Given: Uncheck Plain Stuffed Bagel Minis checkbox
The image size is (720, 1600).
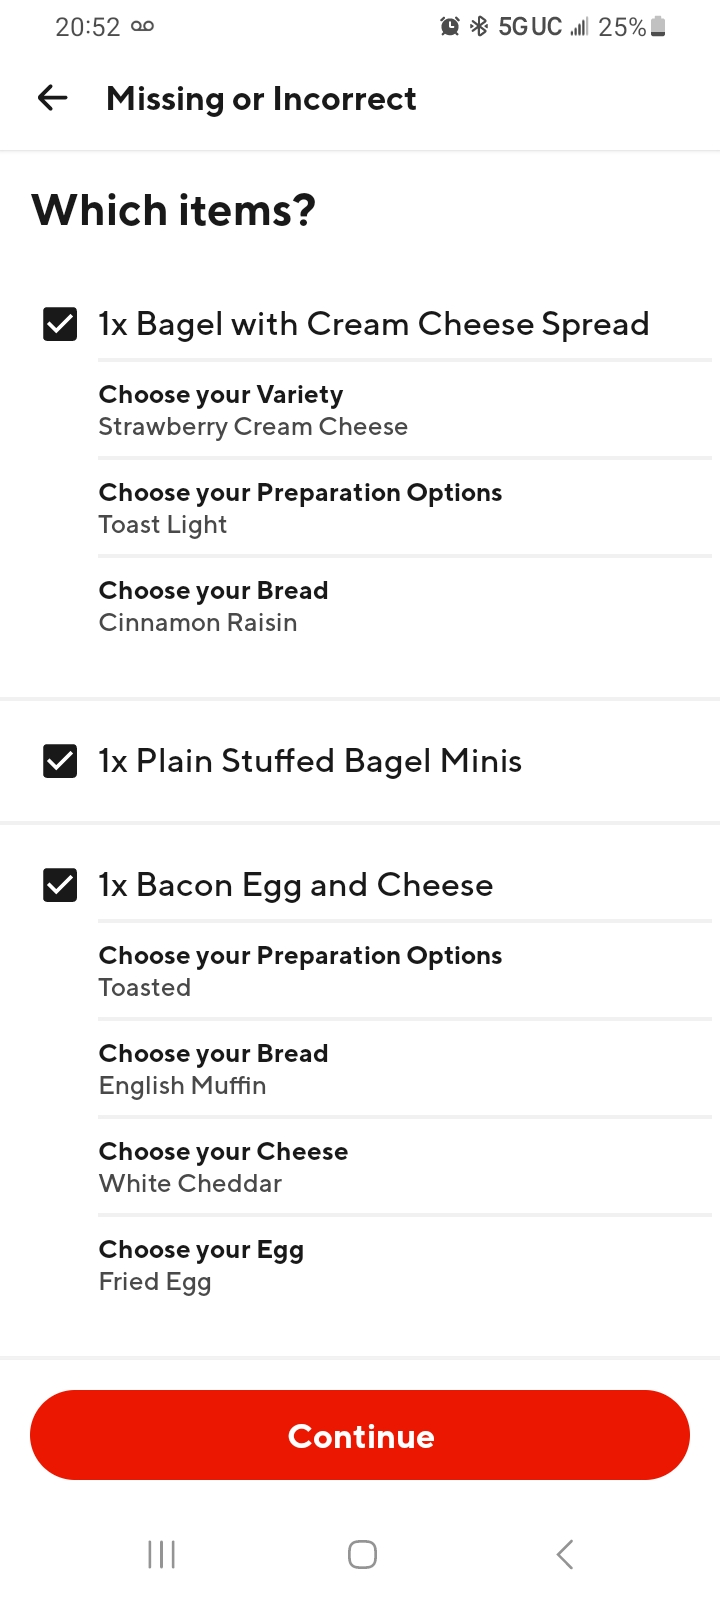Looking at the screenshot, I should click(x=60, y=761).
